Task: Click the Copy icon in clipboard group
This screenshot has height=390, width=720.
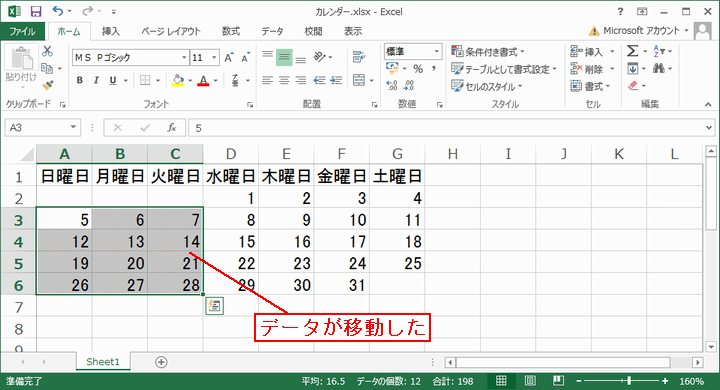Action: coord(47,68)
